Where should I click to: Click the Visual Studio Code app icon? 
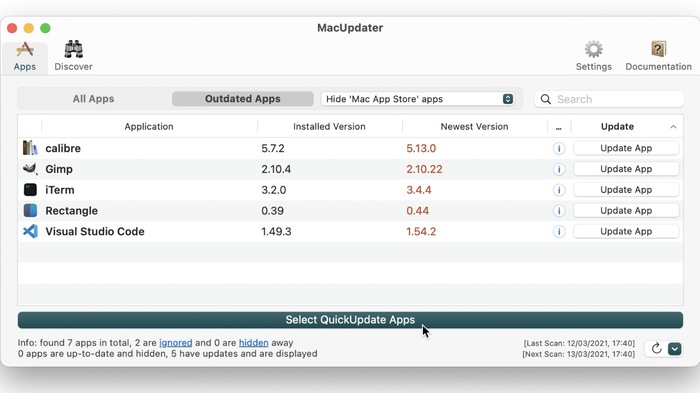[30, 231]
